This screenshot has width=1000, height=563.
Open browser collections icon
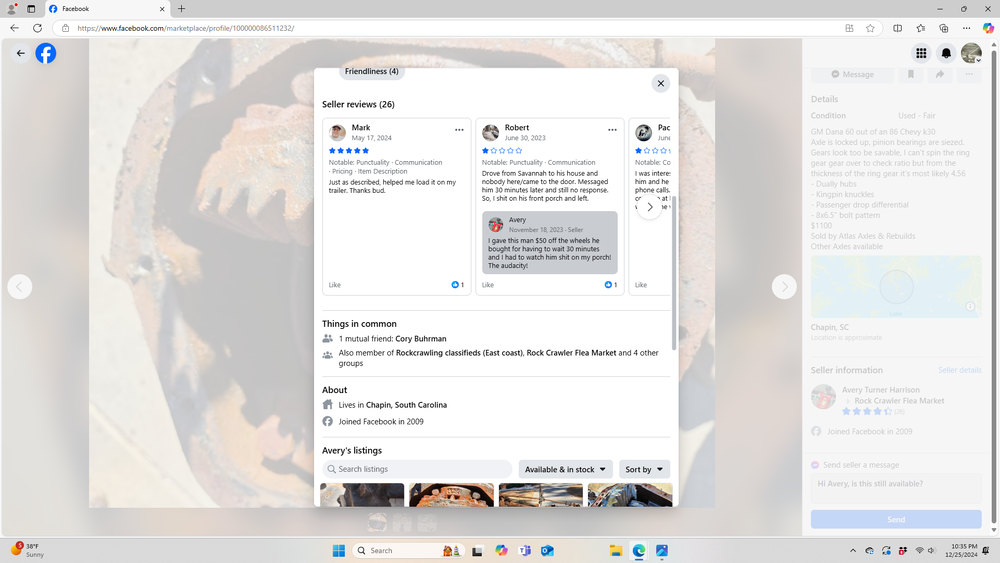943,28
